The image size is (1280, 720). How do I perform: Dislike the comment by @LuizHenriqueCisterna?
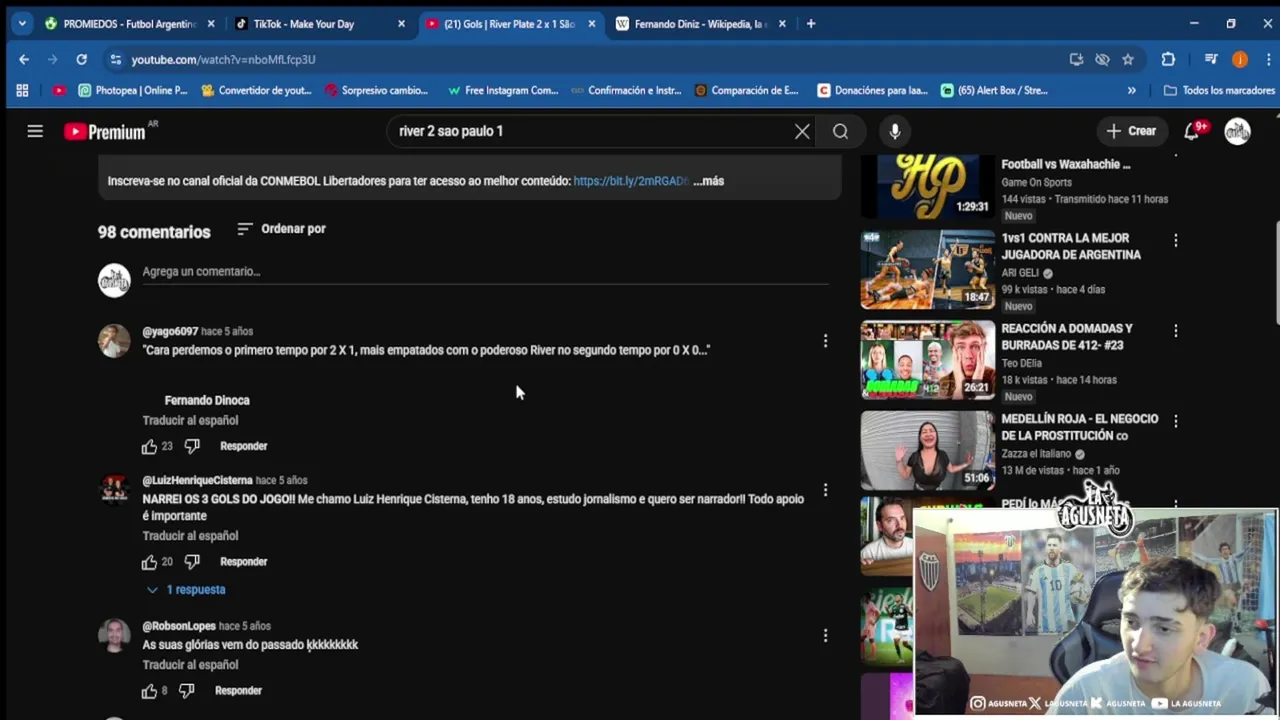(x=192, y=562)
